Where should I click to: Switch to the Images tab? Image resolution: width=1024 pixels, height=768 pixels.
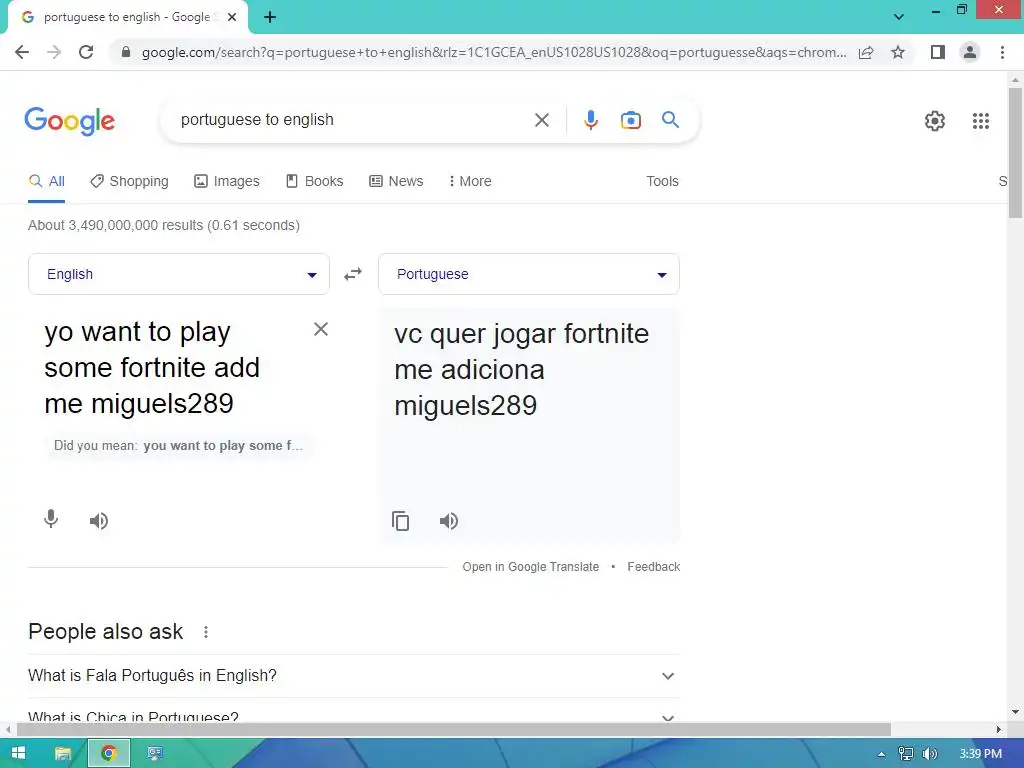click(227, 182)
